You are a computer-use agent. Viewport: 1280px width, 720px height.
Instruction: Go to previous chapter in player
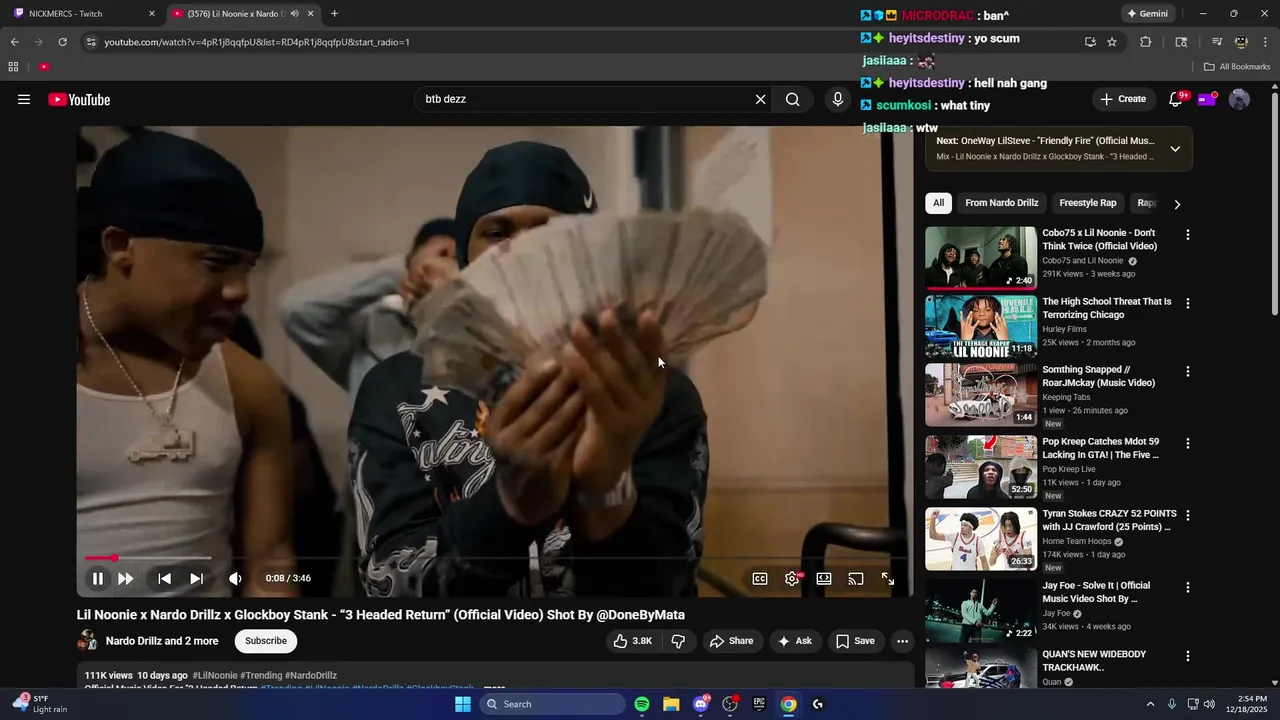(x=164, y=578)
